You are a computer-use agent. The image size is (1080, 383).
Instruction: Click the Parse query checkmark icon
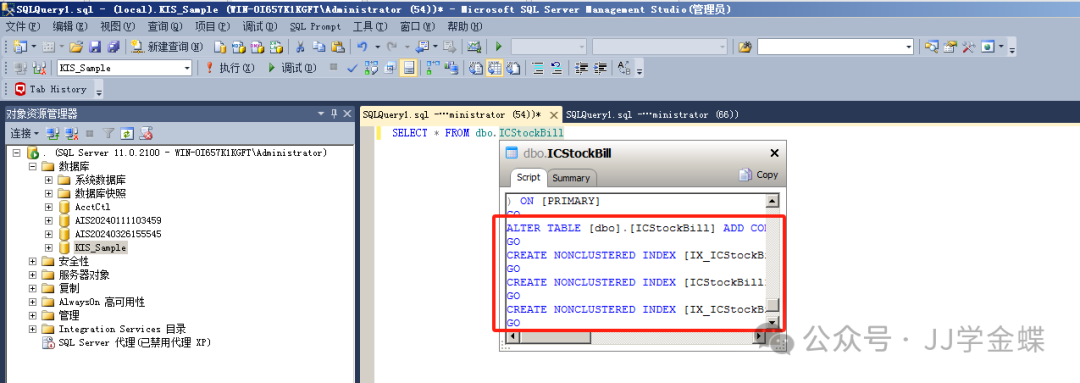(x=352, y=68)
